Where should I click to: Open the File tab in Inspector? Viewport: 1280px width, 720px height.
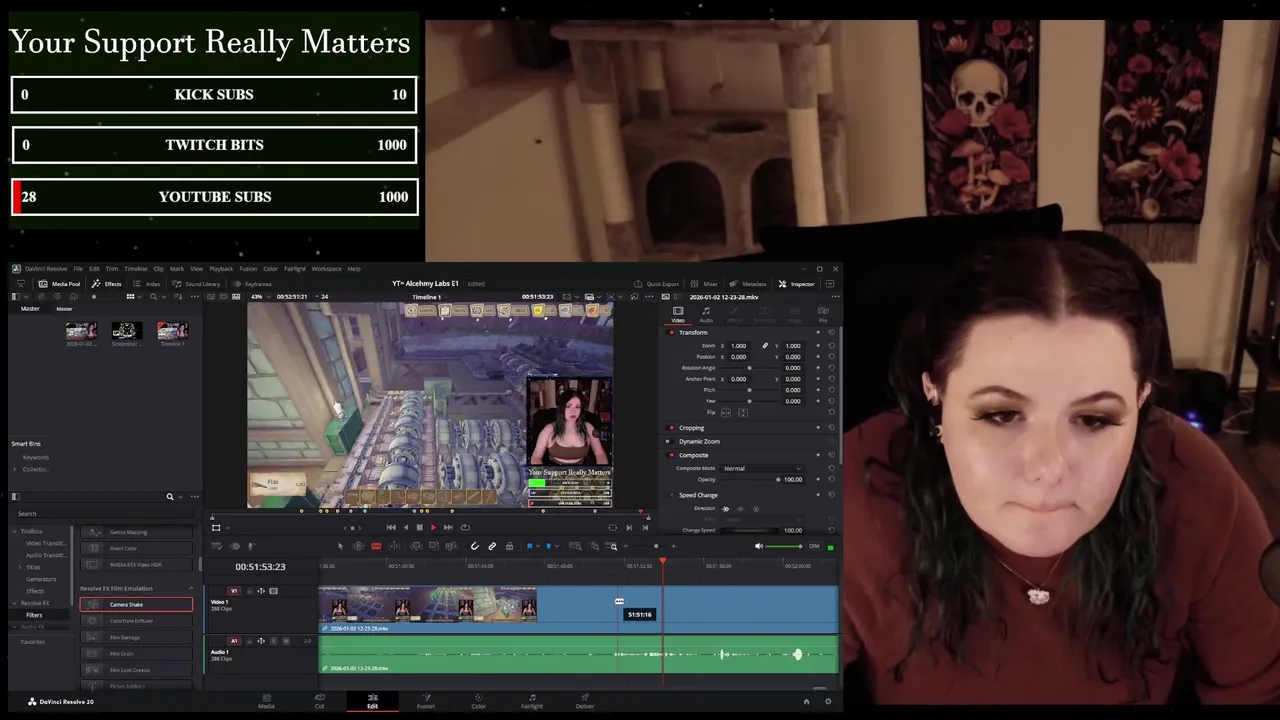coord(823,314)
